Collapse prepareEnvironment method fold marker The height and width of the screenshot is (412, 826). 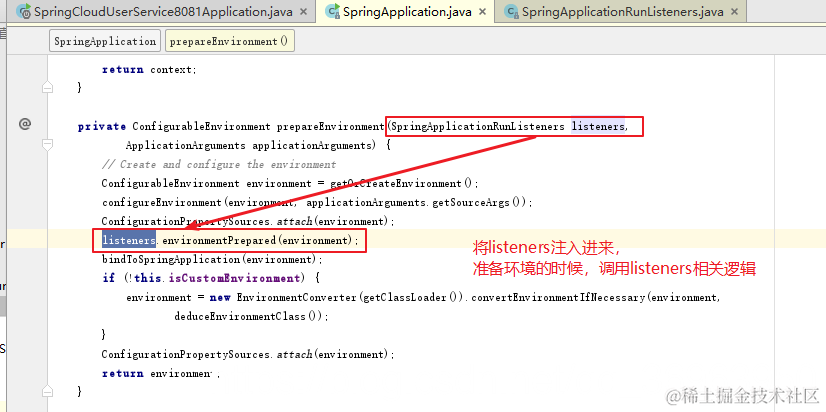(47, 145)
